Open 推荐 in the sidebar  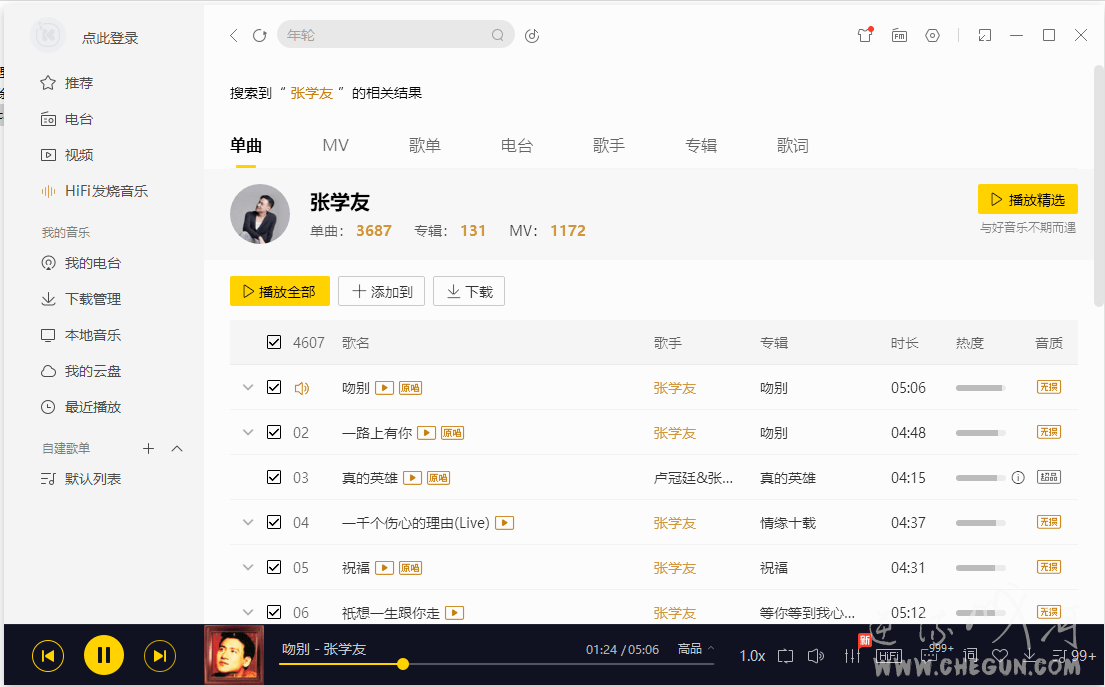67,83
